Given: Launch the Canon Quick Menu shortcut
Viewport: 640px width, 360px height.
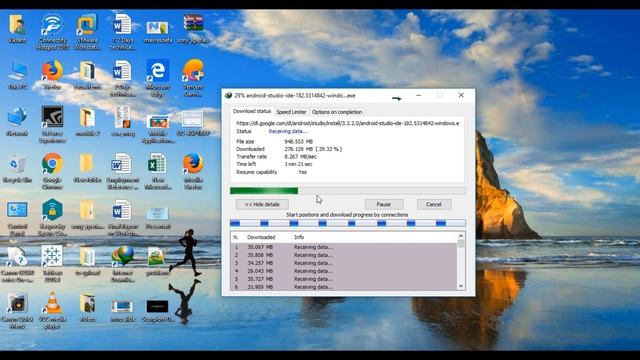Looking at the screenshot, I should click(17, 311).
